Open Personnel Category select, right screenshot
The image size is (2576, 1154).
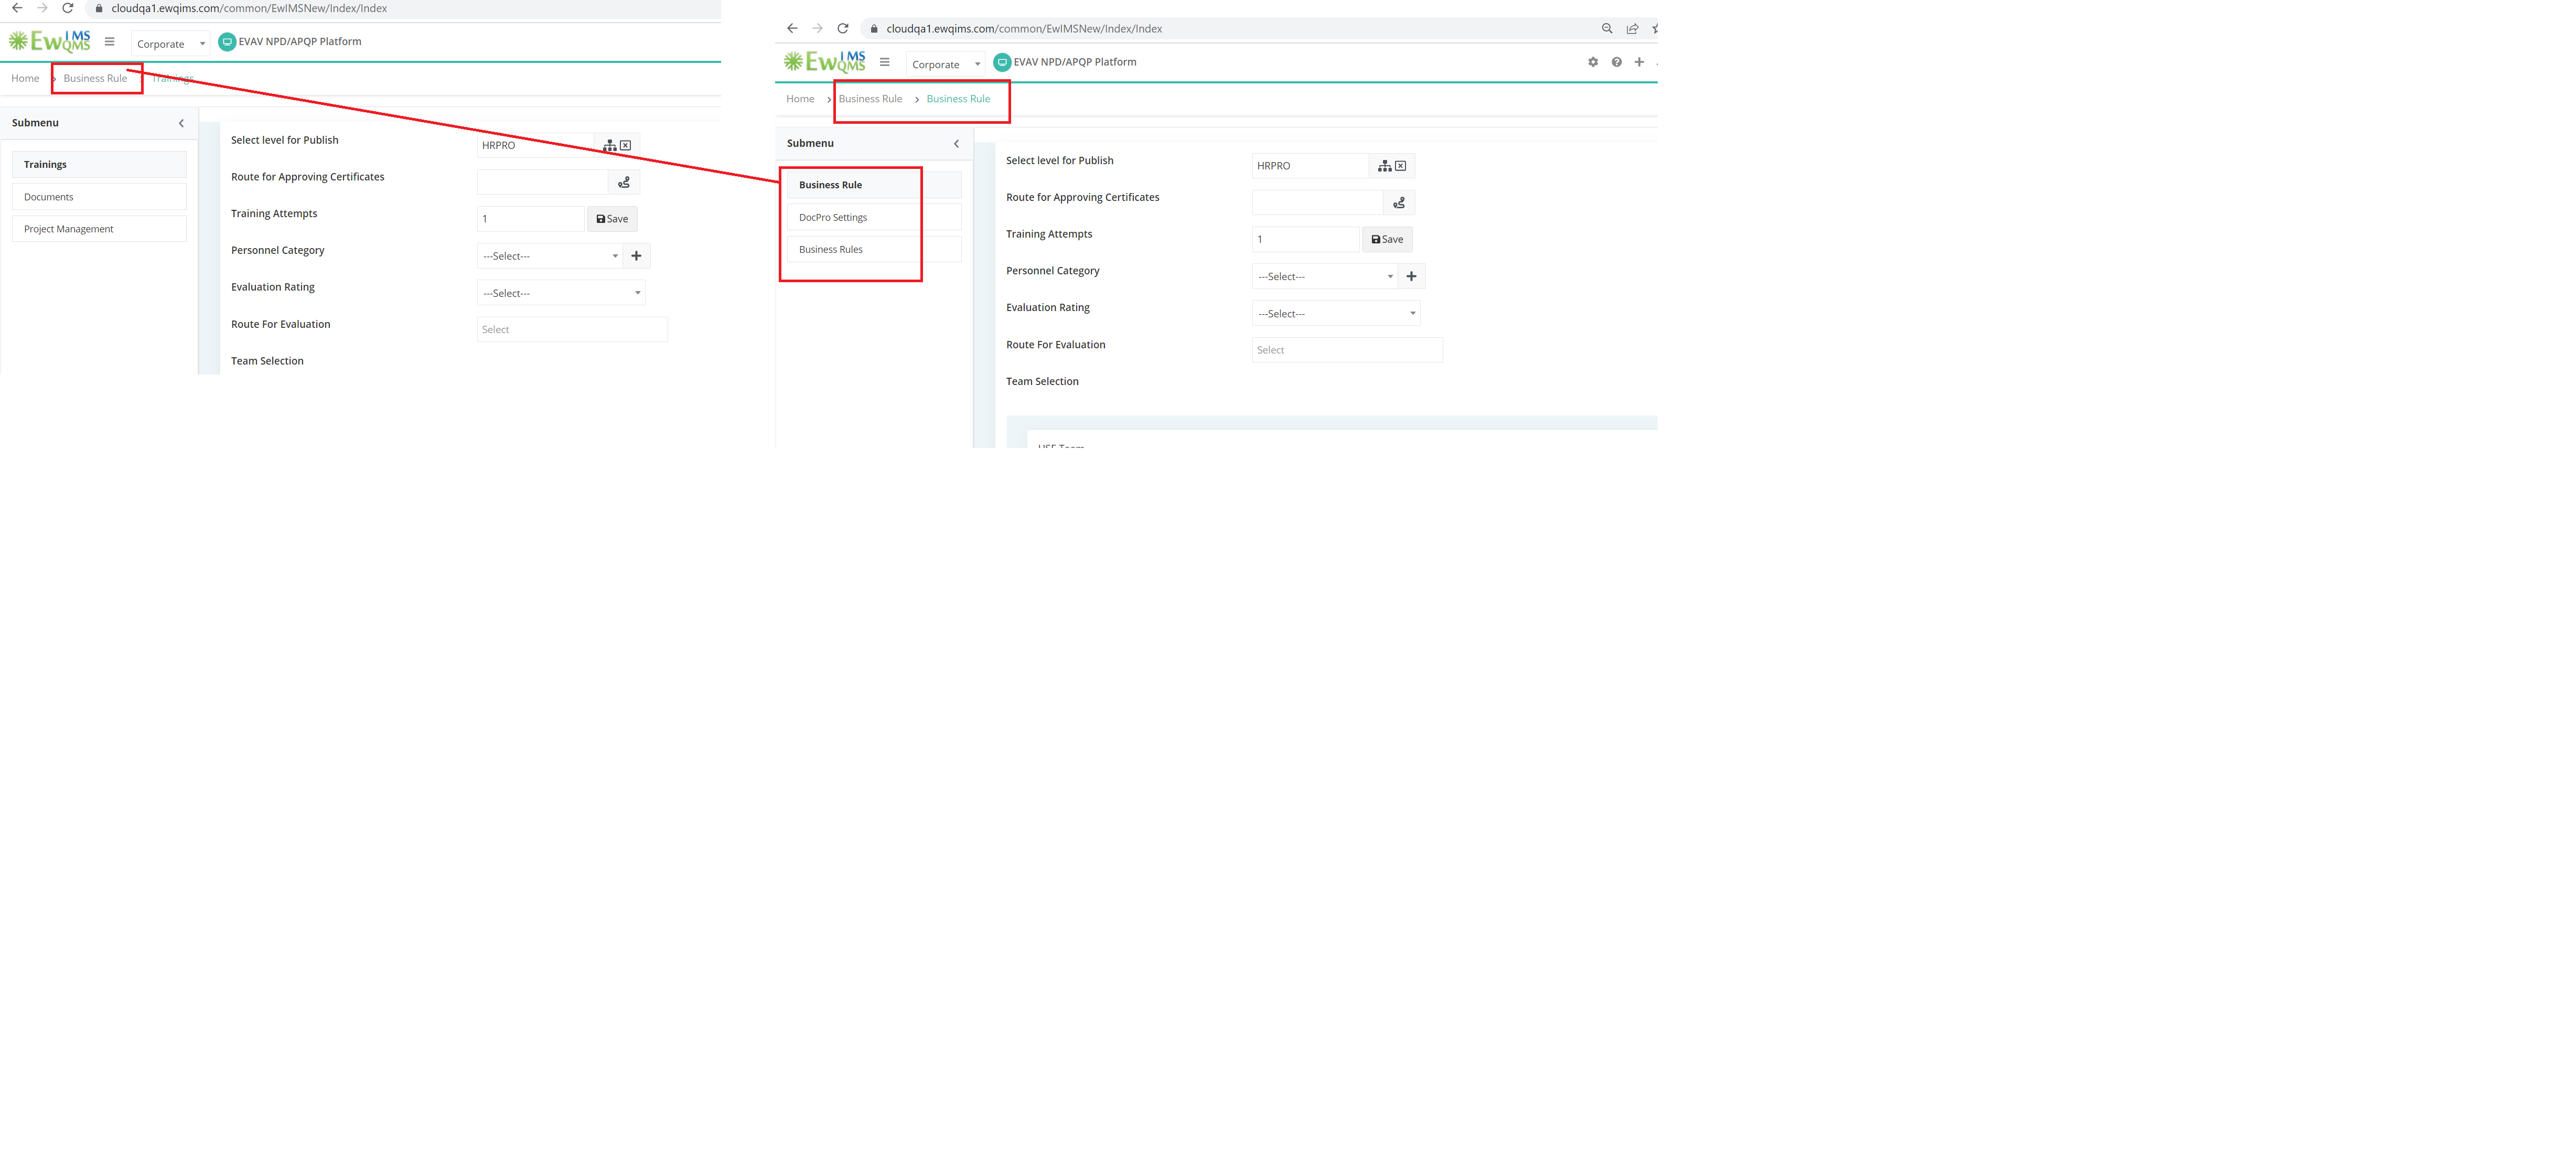pos(1325,276)
